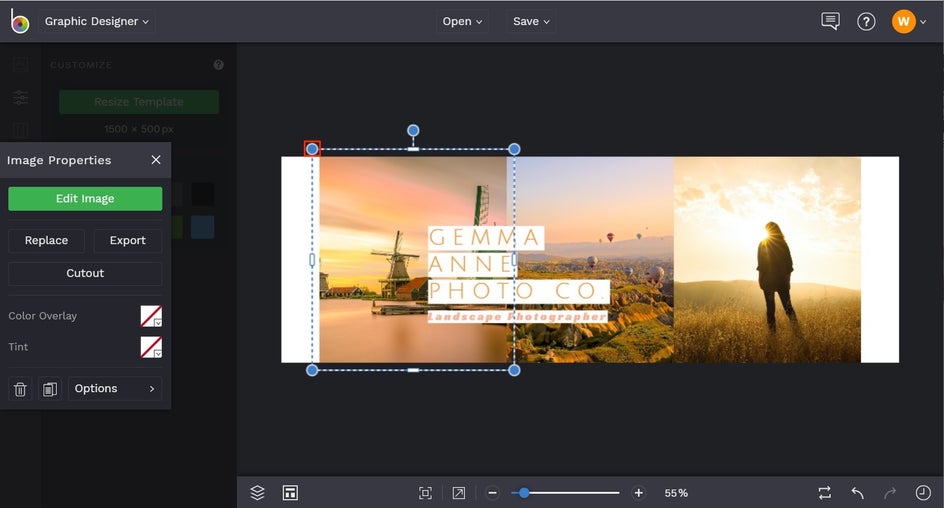Close the Image Properties panel
The width and height of the screenshot is (944, 508).
coord(156,160)
